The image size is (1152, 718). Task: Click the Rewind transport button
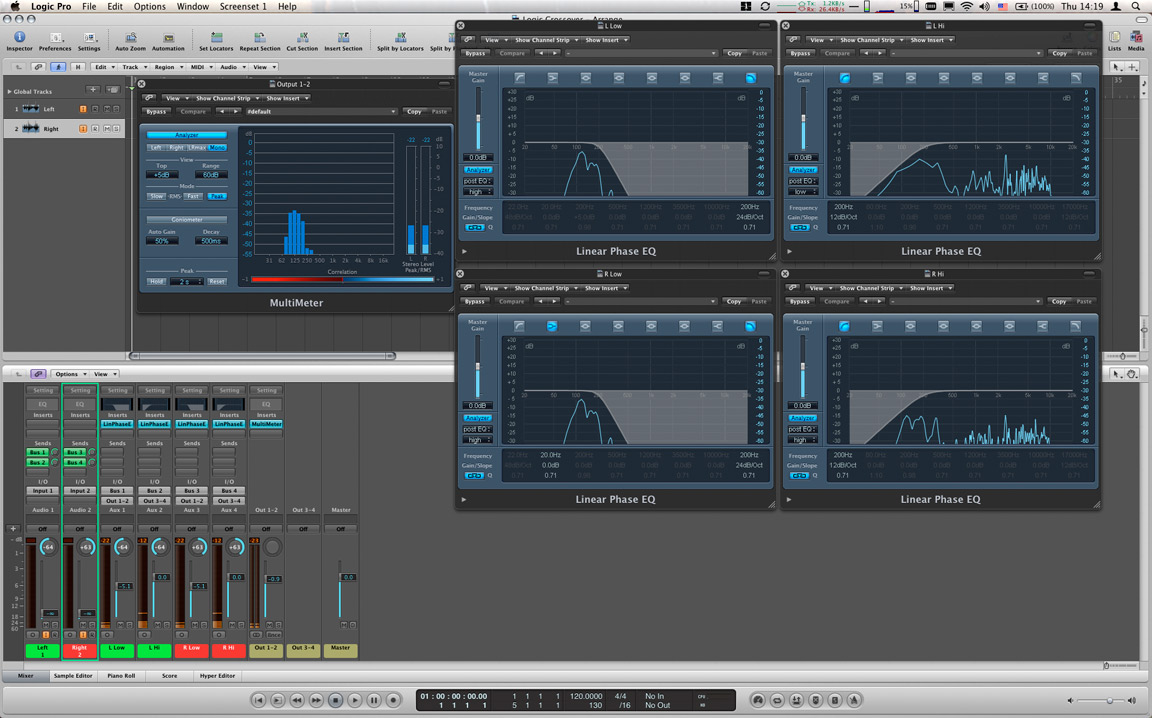point(297,700)
